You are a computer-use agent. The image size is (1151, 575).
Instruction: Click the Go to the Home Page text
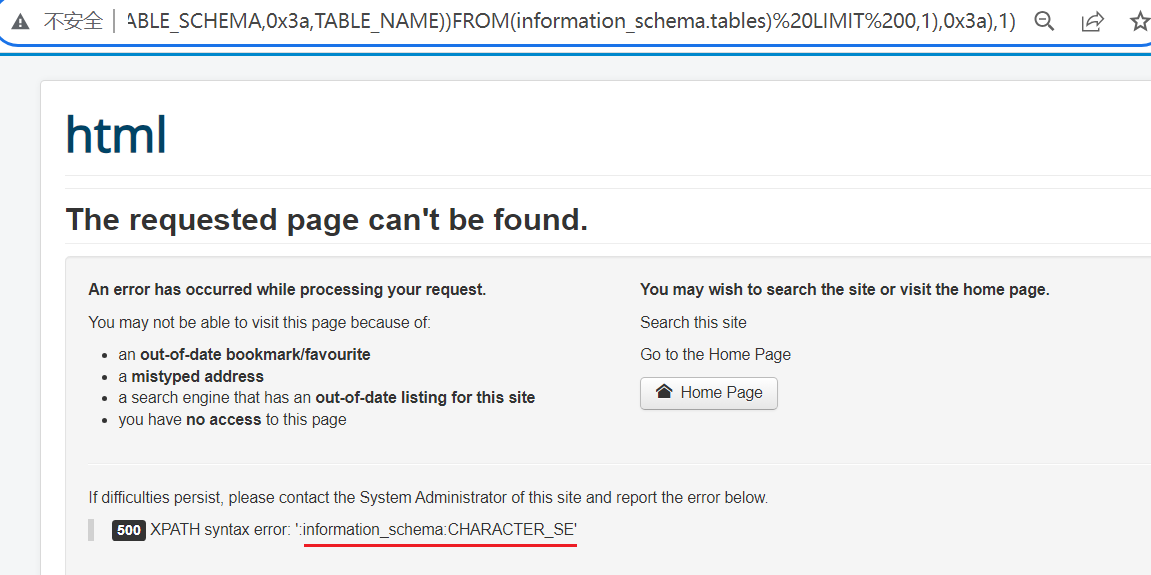pyautogui.click(x=715, y=354)
